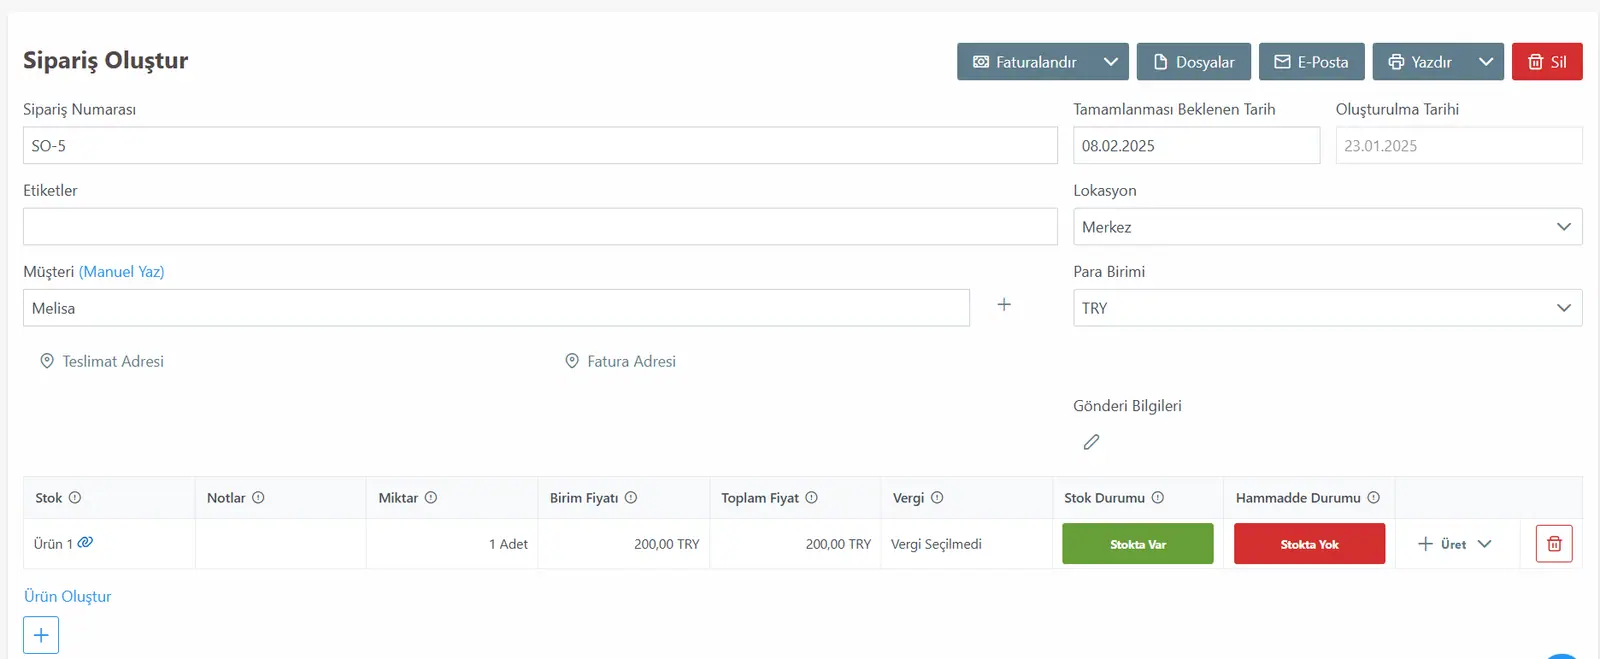Click the info icon next to Toplam Fiyat
Image resolution: width=1600 pixels, height=659 pixels.
pyautogui.click(x=812, y=497)
